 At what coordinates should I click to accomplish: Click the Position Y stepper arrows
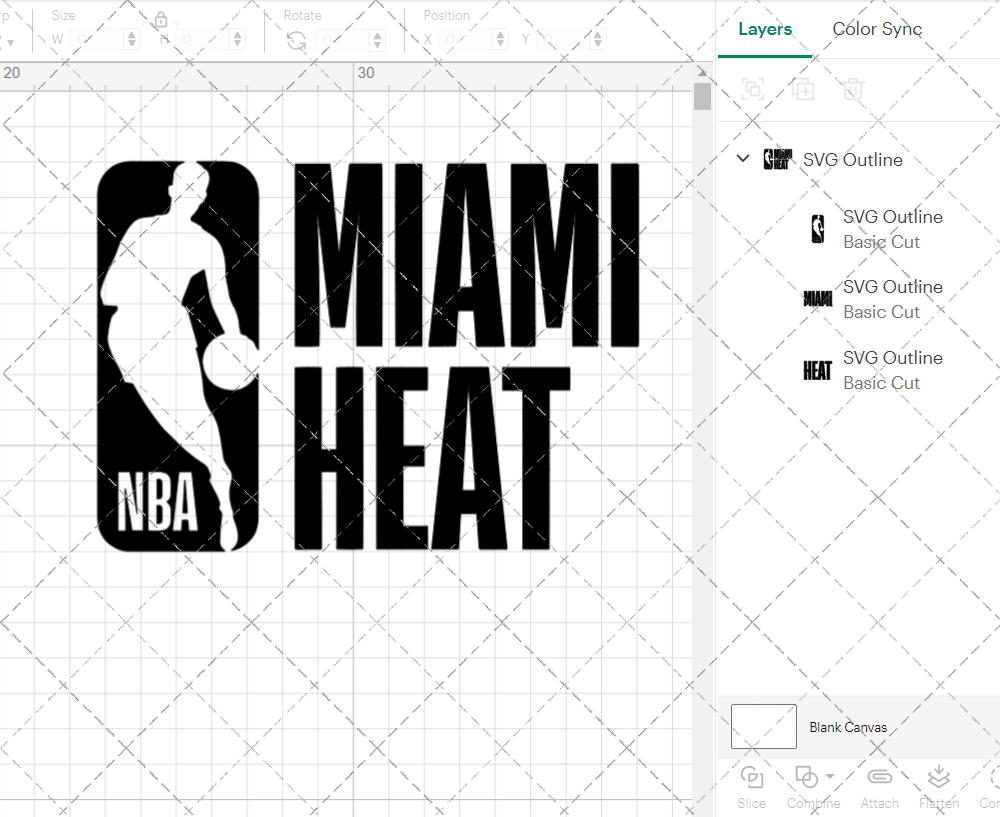pos(598,40)
